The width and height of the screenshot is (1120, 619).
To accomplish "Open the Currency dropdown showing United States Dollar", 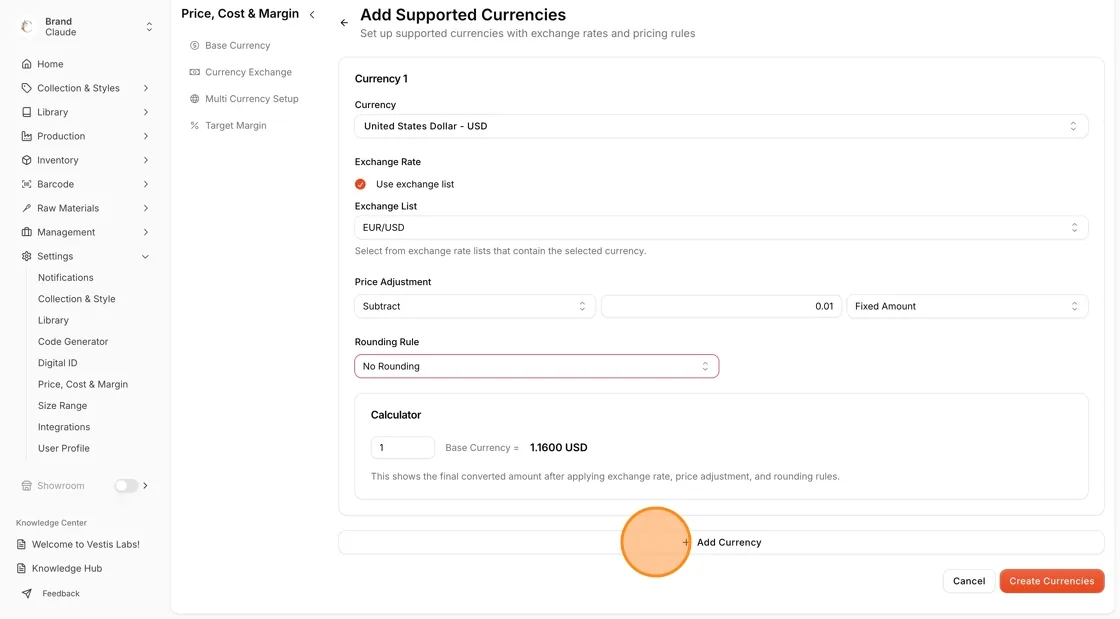I will (721, 126).
